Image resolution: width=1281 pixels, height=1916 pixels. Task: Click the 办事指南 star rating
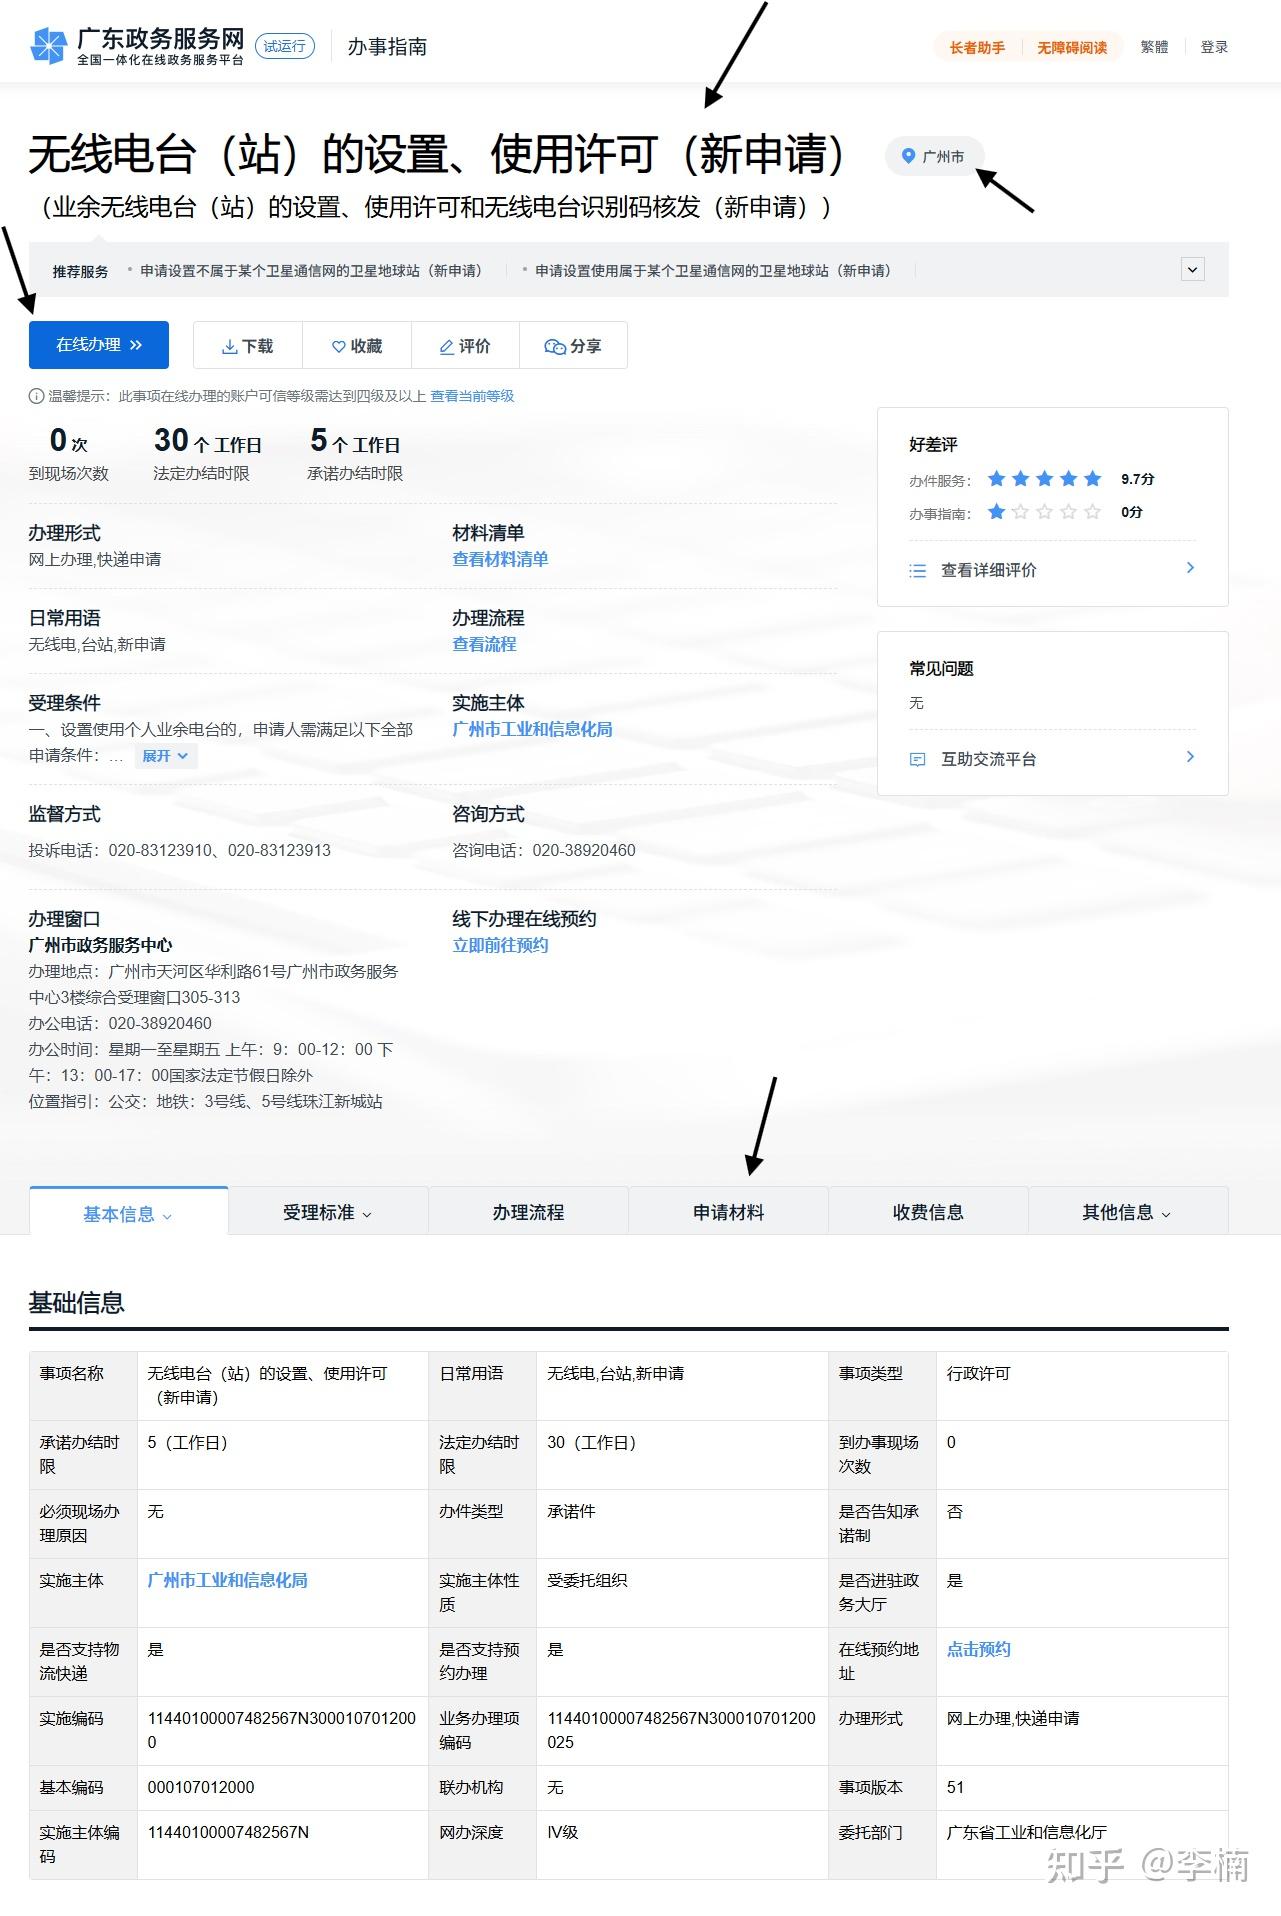(x=1044, y=512)
